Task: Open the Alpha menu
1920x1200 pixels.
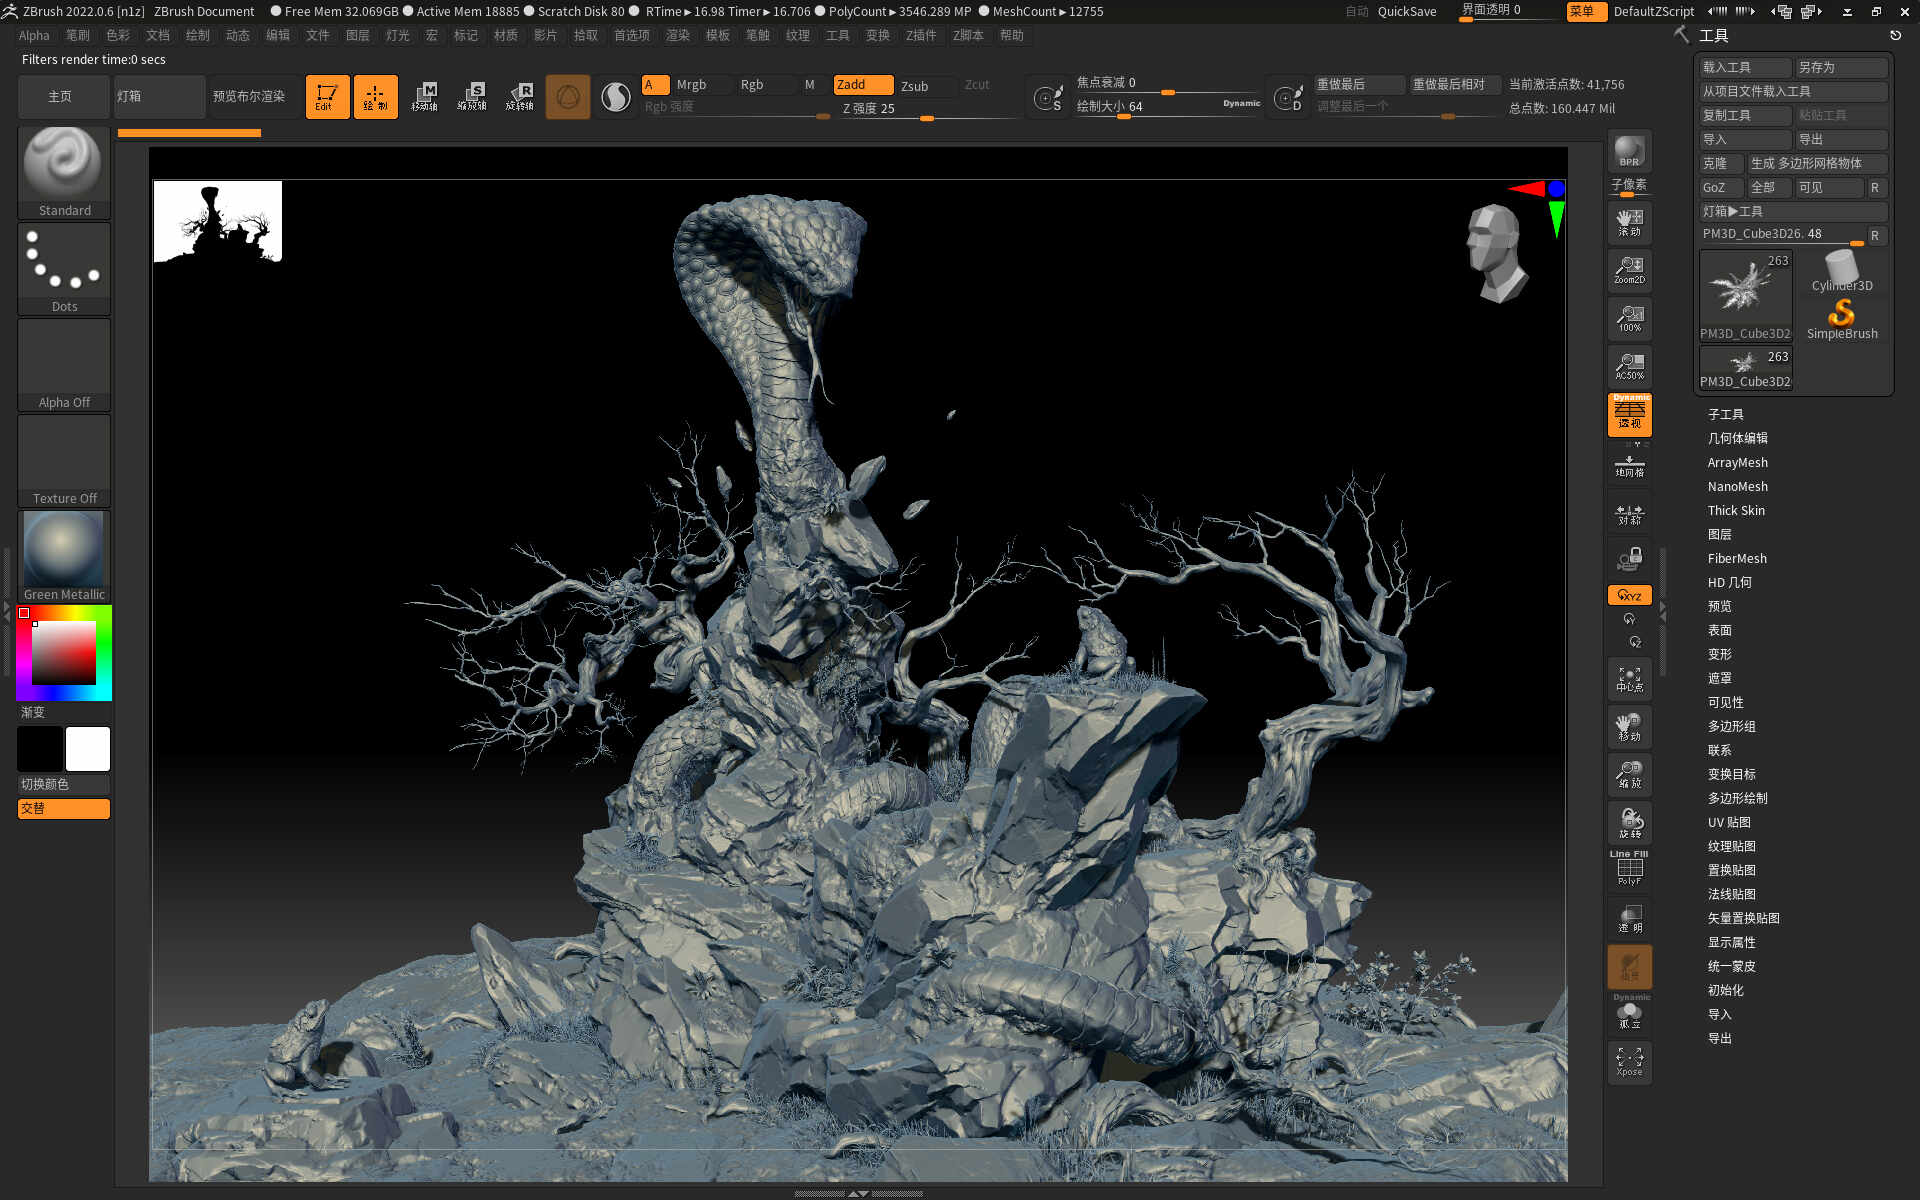Action: [34, 35]
